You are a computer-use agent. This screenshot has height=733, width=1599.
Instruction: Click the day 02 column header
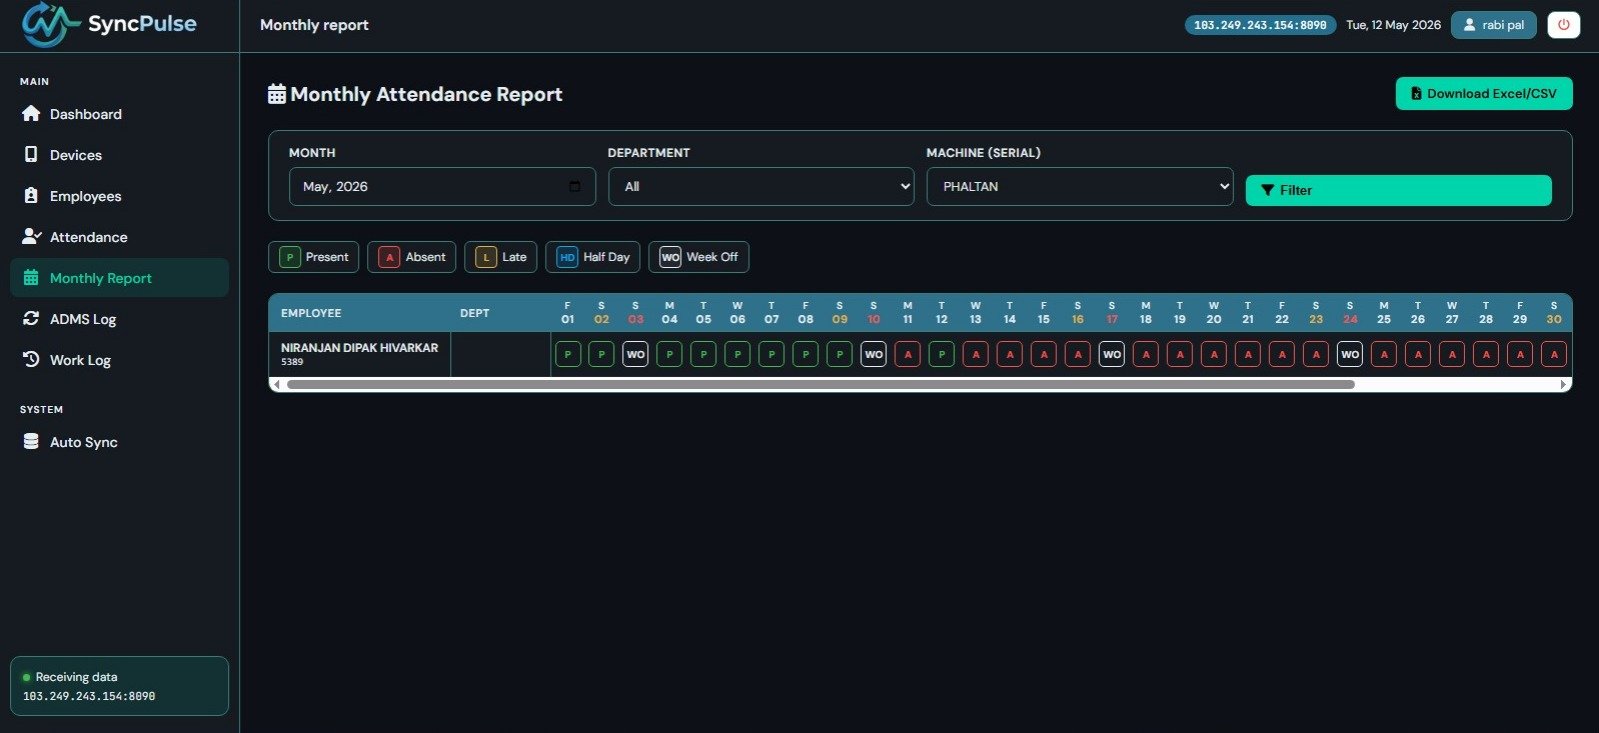pyautogui.click(x=602, y=313)
